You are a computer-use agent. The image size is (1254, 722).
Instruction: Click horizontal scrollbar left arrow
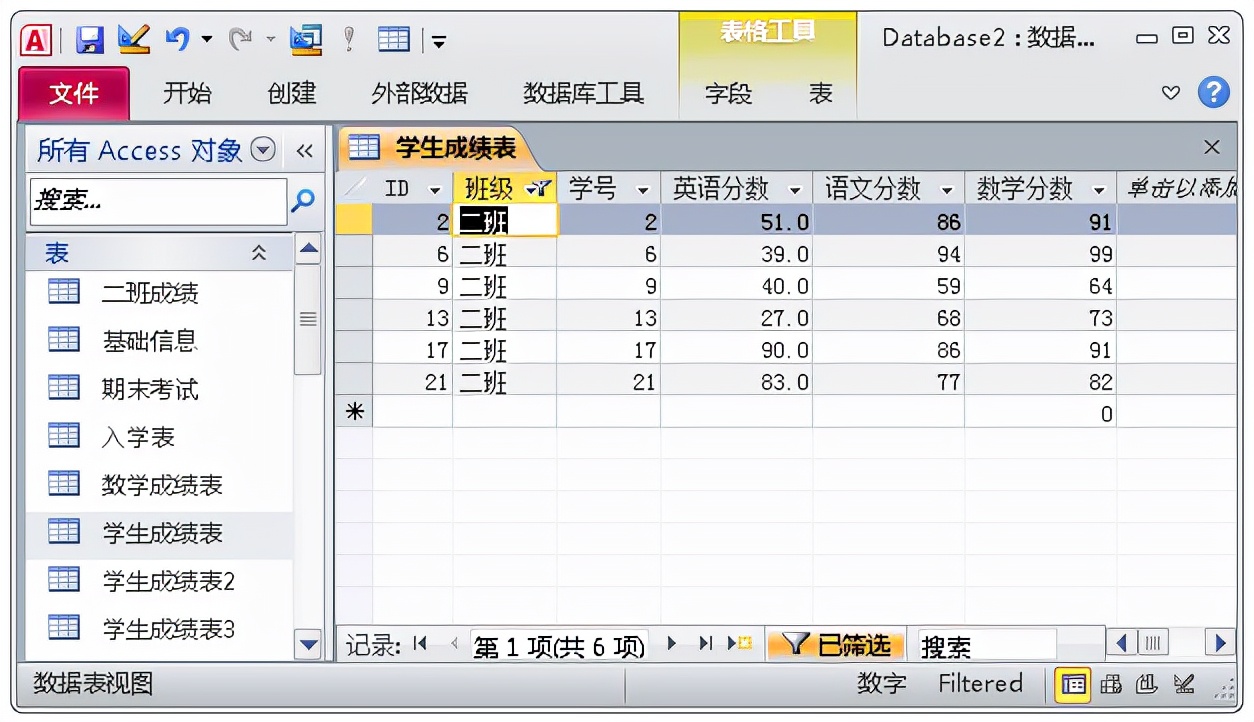(x=1122, y=643)
